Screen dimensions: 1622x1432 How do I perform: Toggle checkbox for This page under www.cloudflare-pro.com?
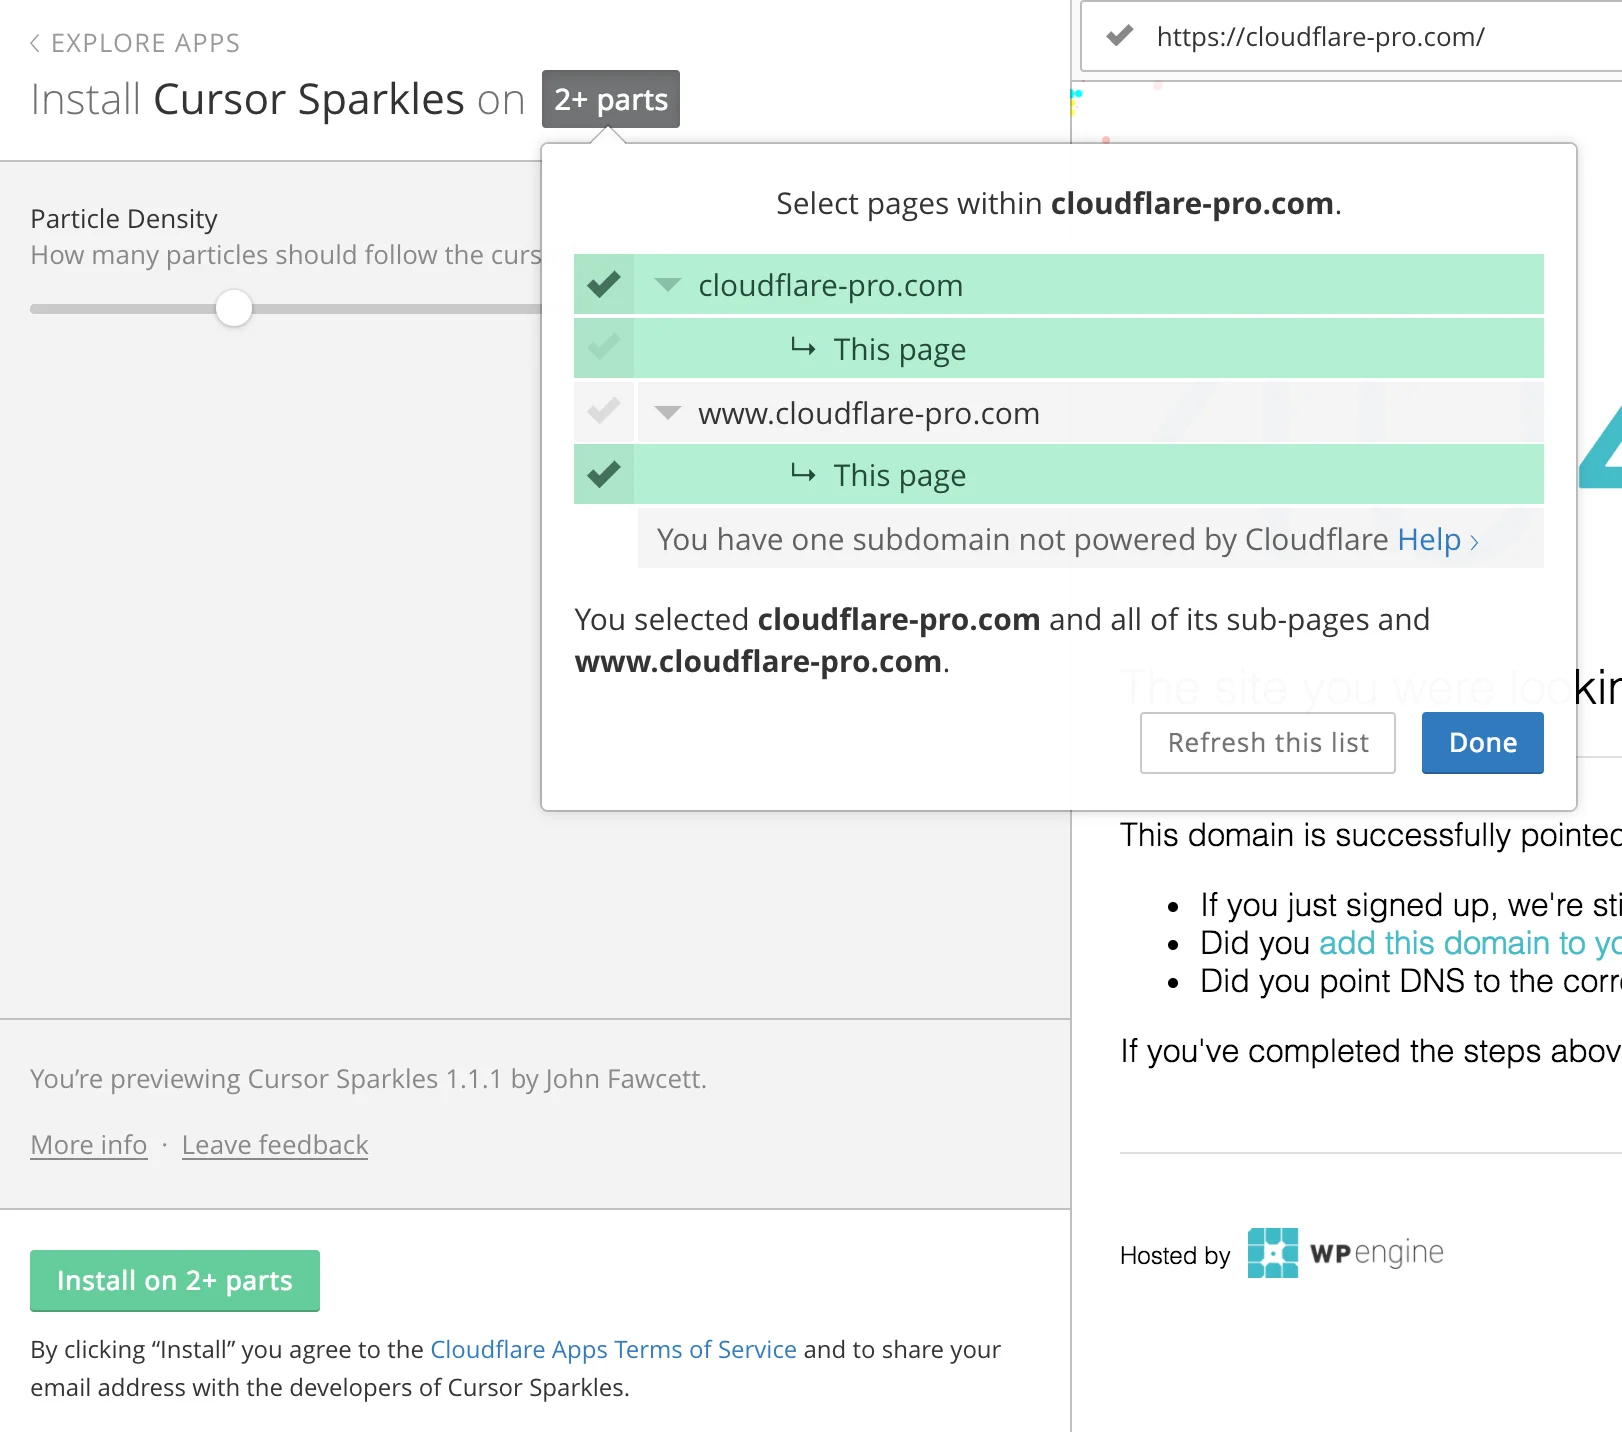pos(604,475)
